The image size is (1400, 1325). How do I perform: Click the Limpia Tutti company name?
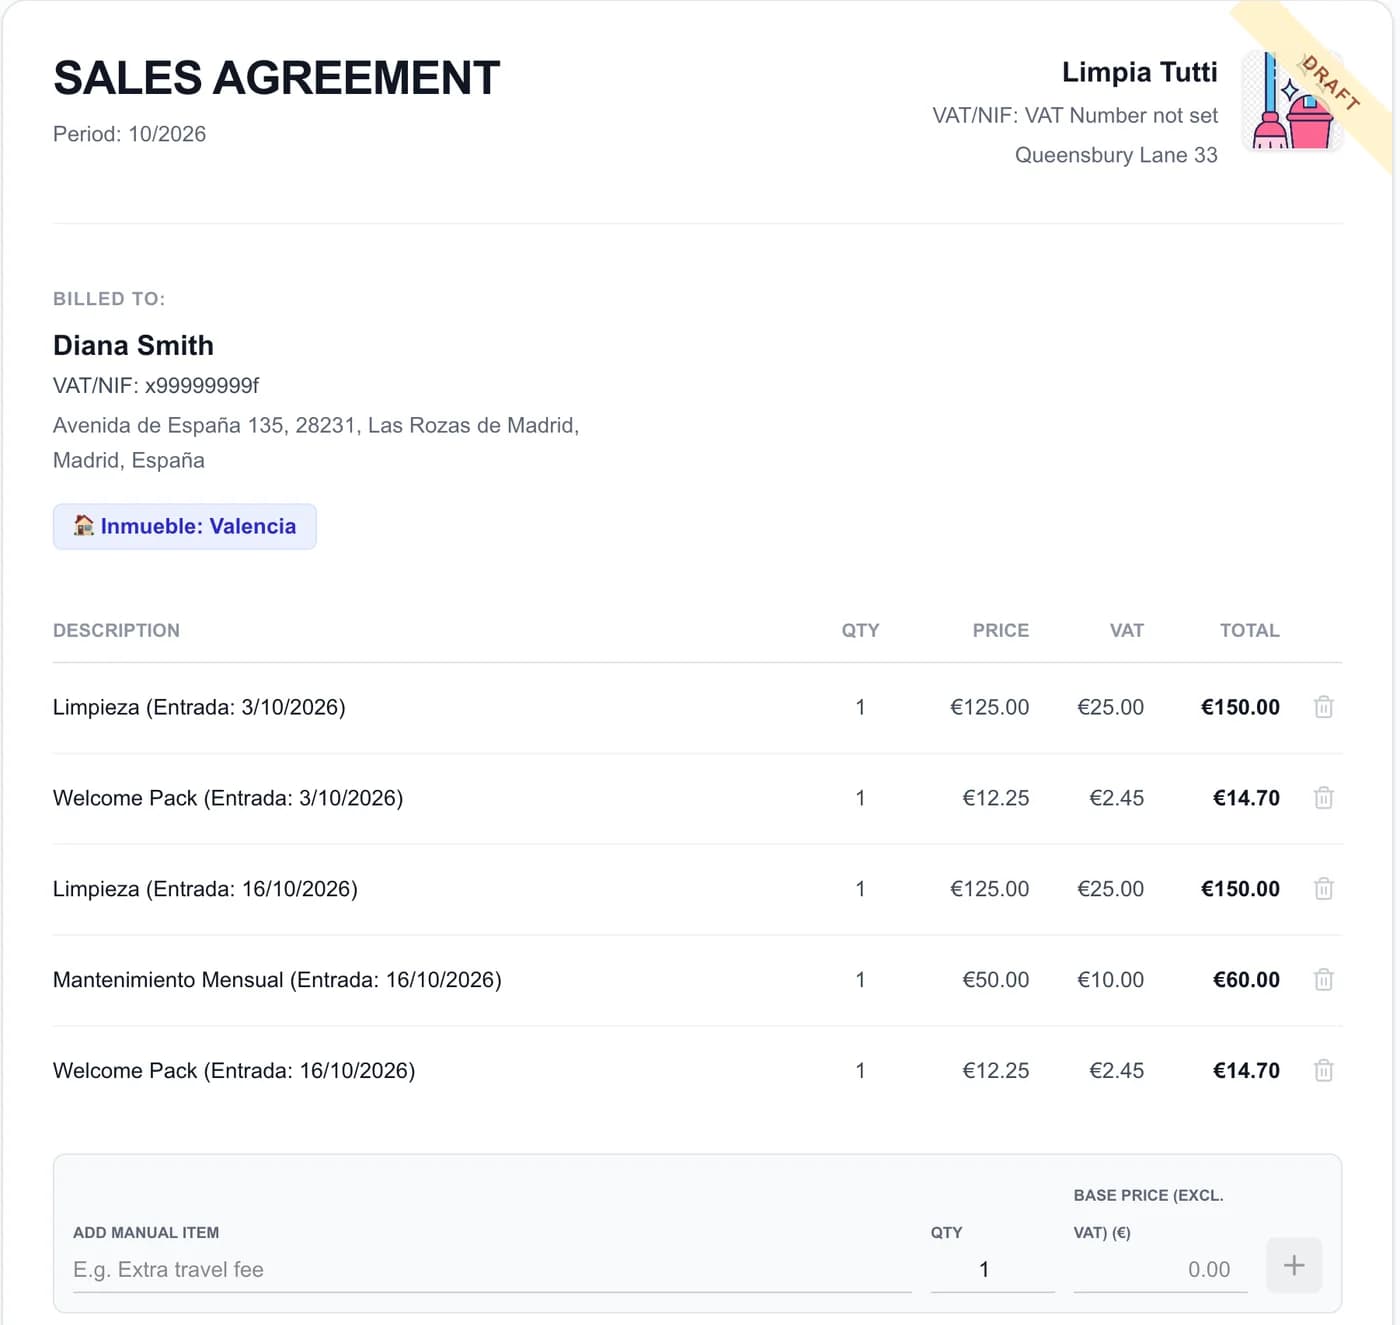(x=1140, y=72)
